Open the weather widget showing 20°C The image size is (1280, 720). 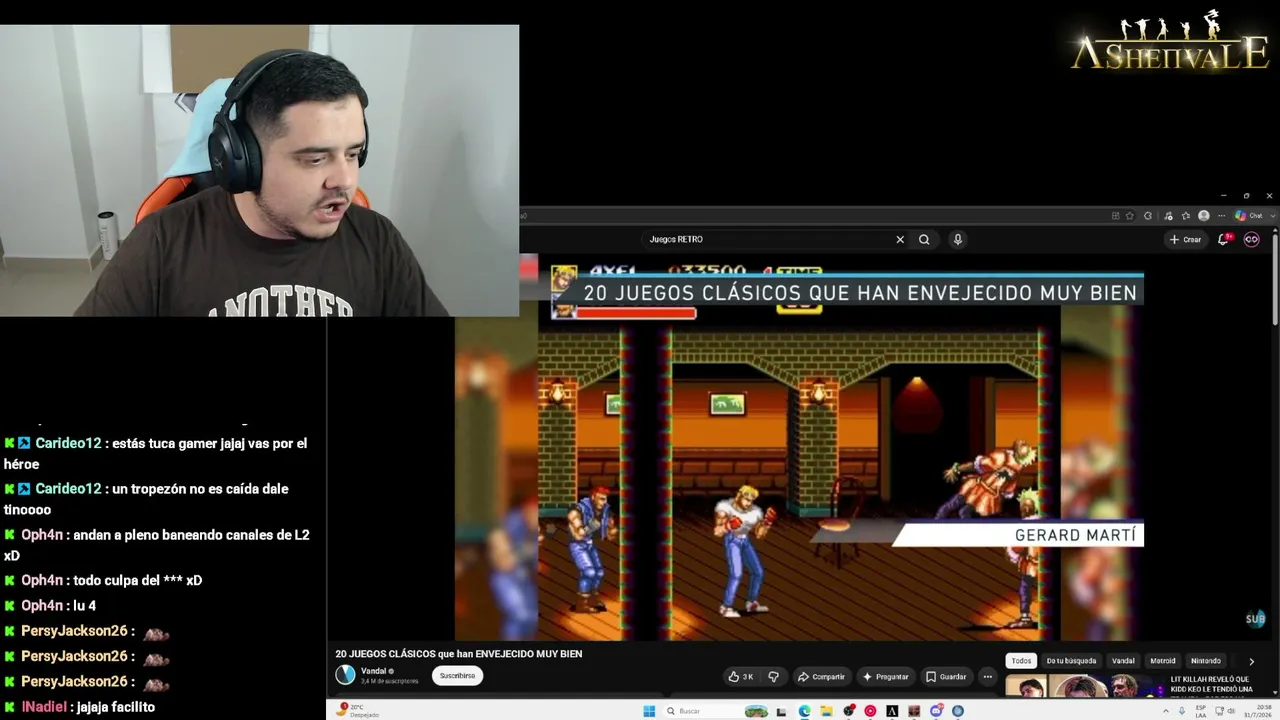point(357,711)
